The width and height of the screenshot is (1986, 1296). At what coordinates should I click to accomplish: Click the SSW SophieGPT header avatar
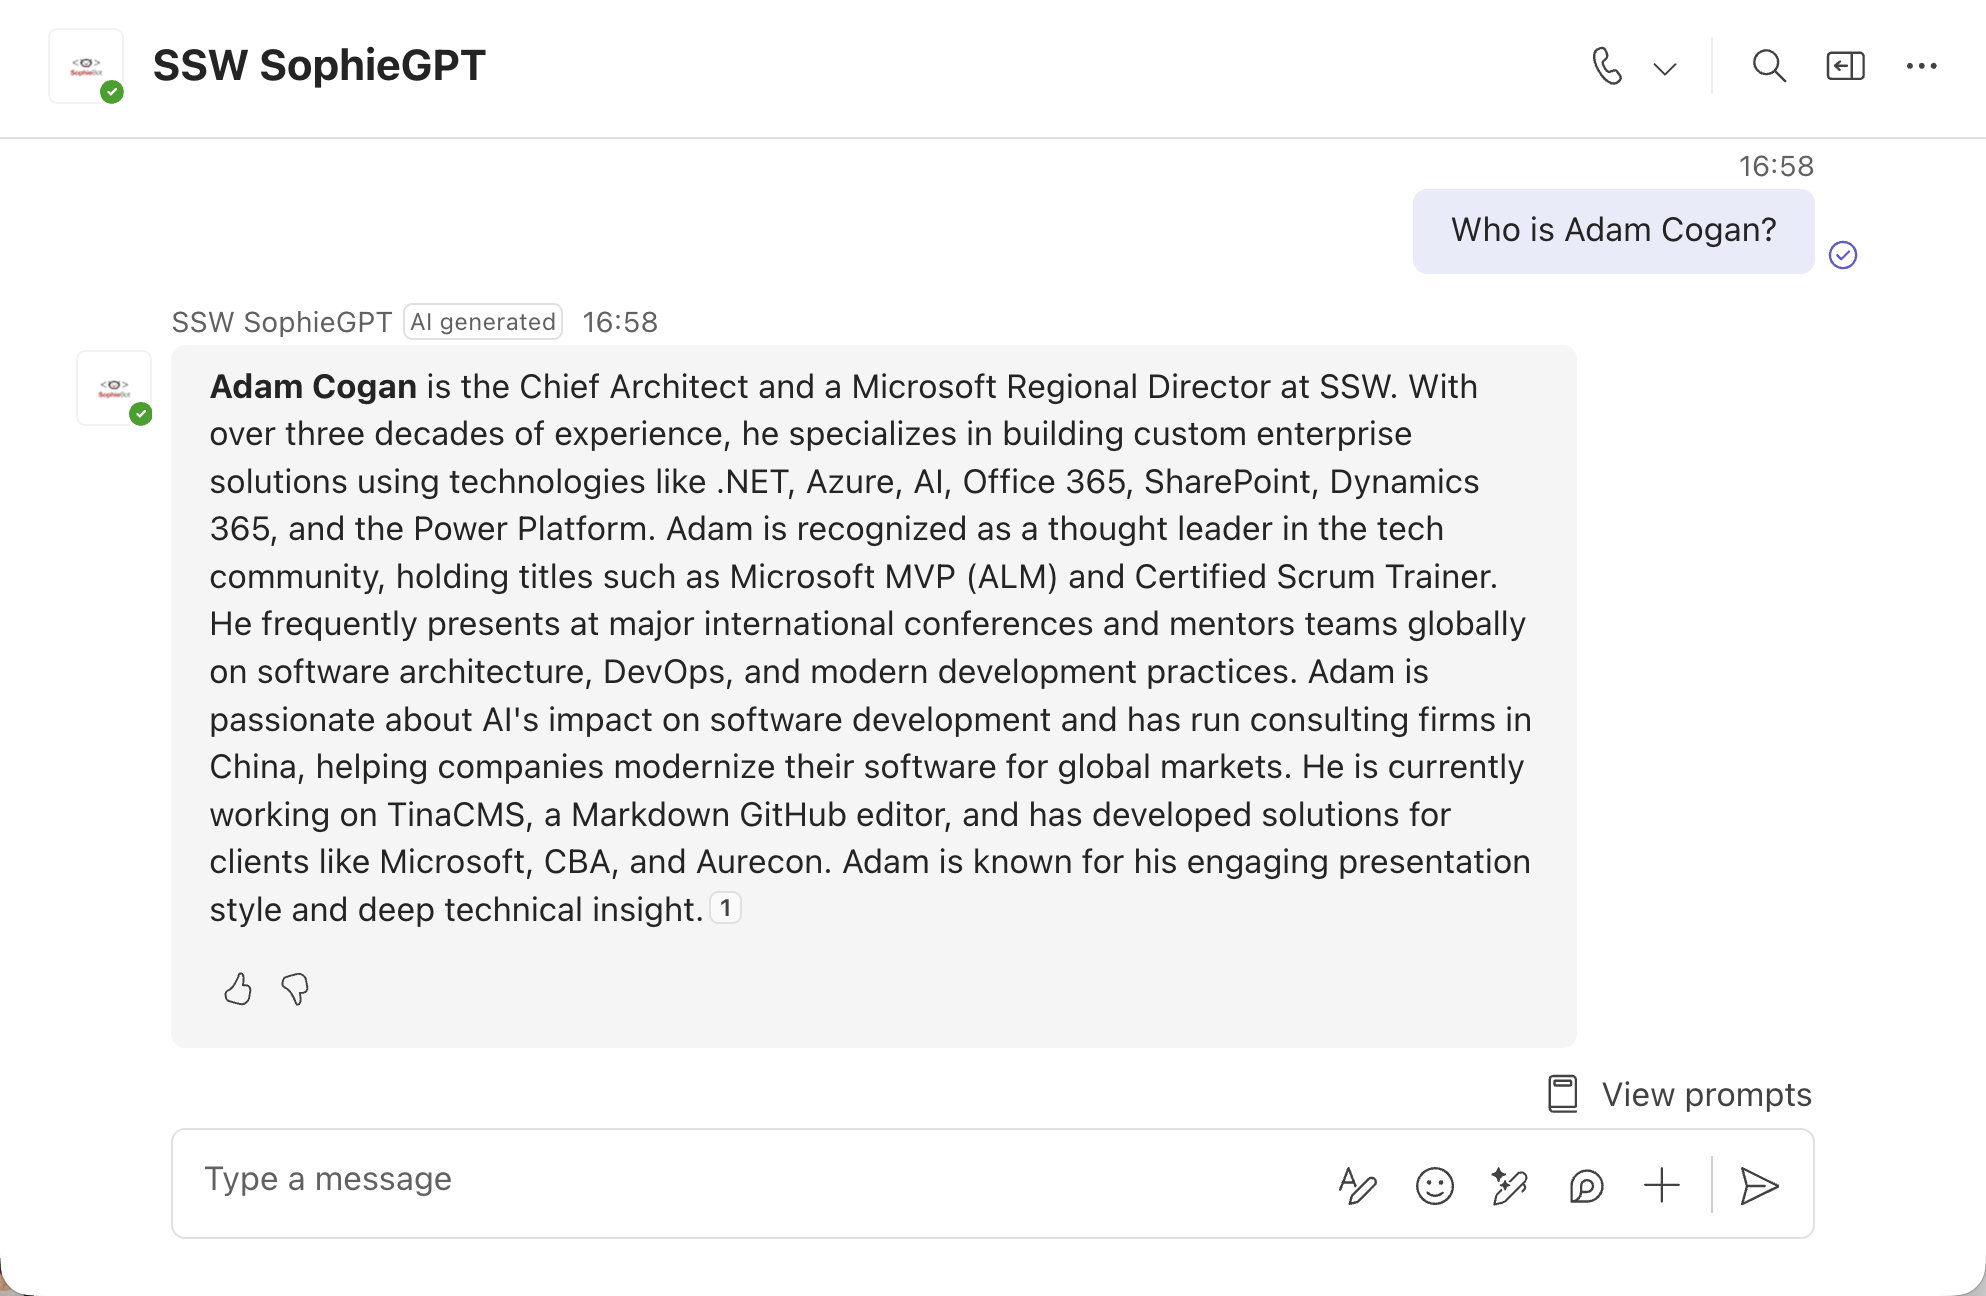(x=87, y=67)
